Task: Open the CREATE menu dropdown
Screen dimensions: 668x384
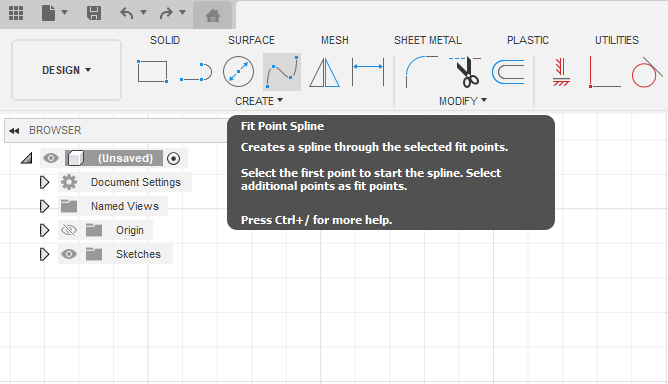Action: tap(259, 101)
